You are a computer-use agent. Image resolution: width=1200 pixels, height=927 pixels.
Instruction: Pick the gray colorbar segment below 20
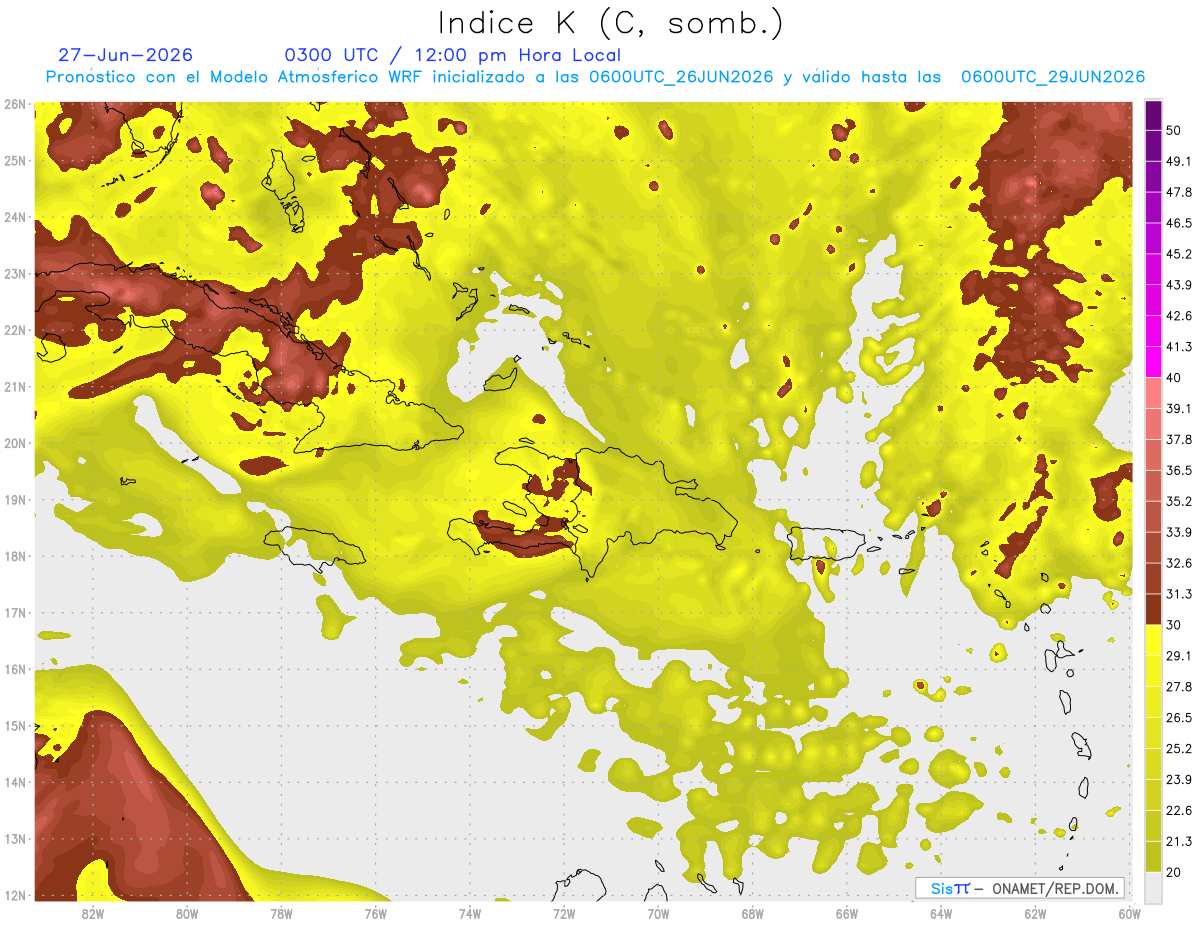pos(1153,886)
